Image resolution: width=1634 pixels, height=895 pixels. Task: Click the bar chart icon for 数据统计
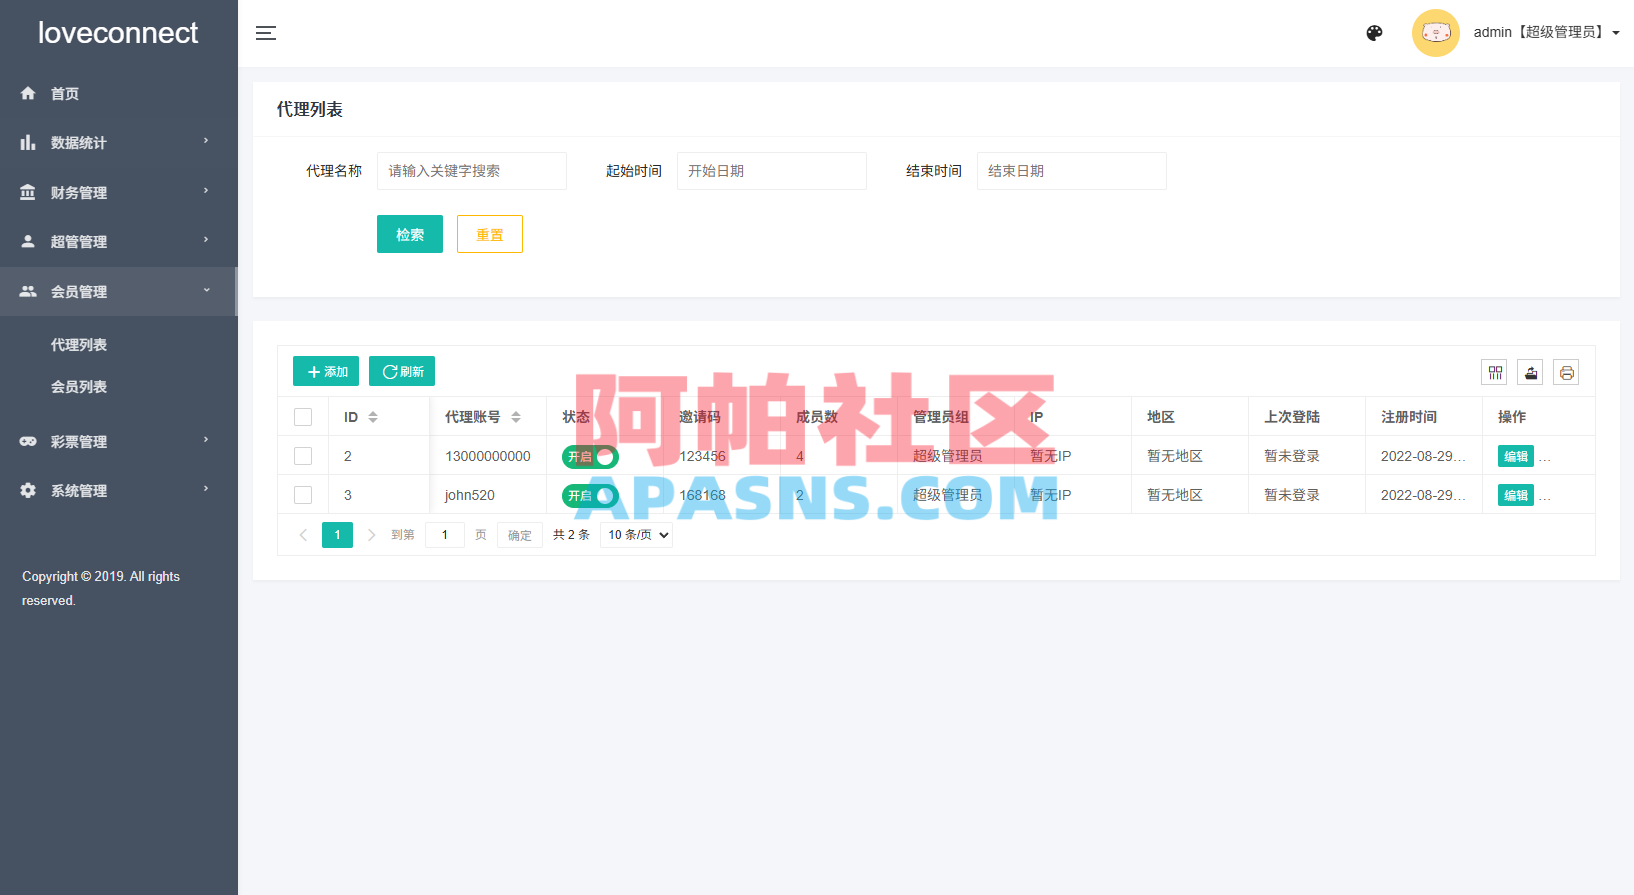[28, 142]
